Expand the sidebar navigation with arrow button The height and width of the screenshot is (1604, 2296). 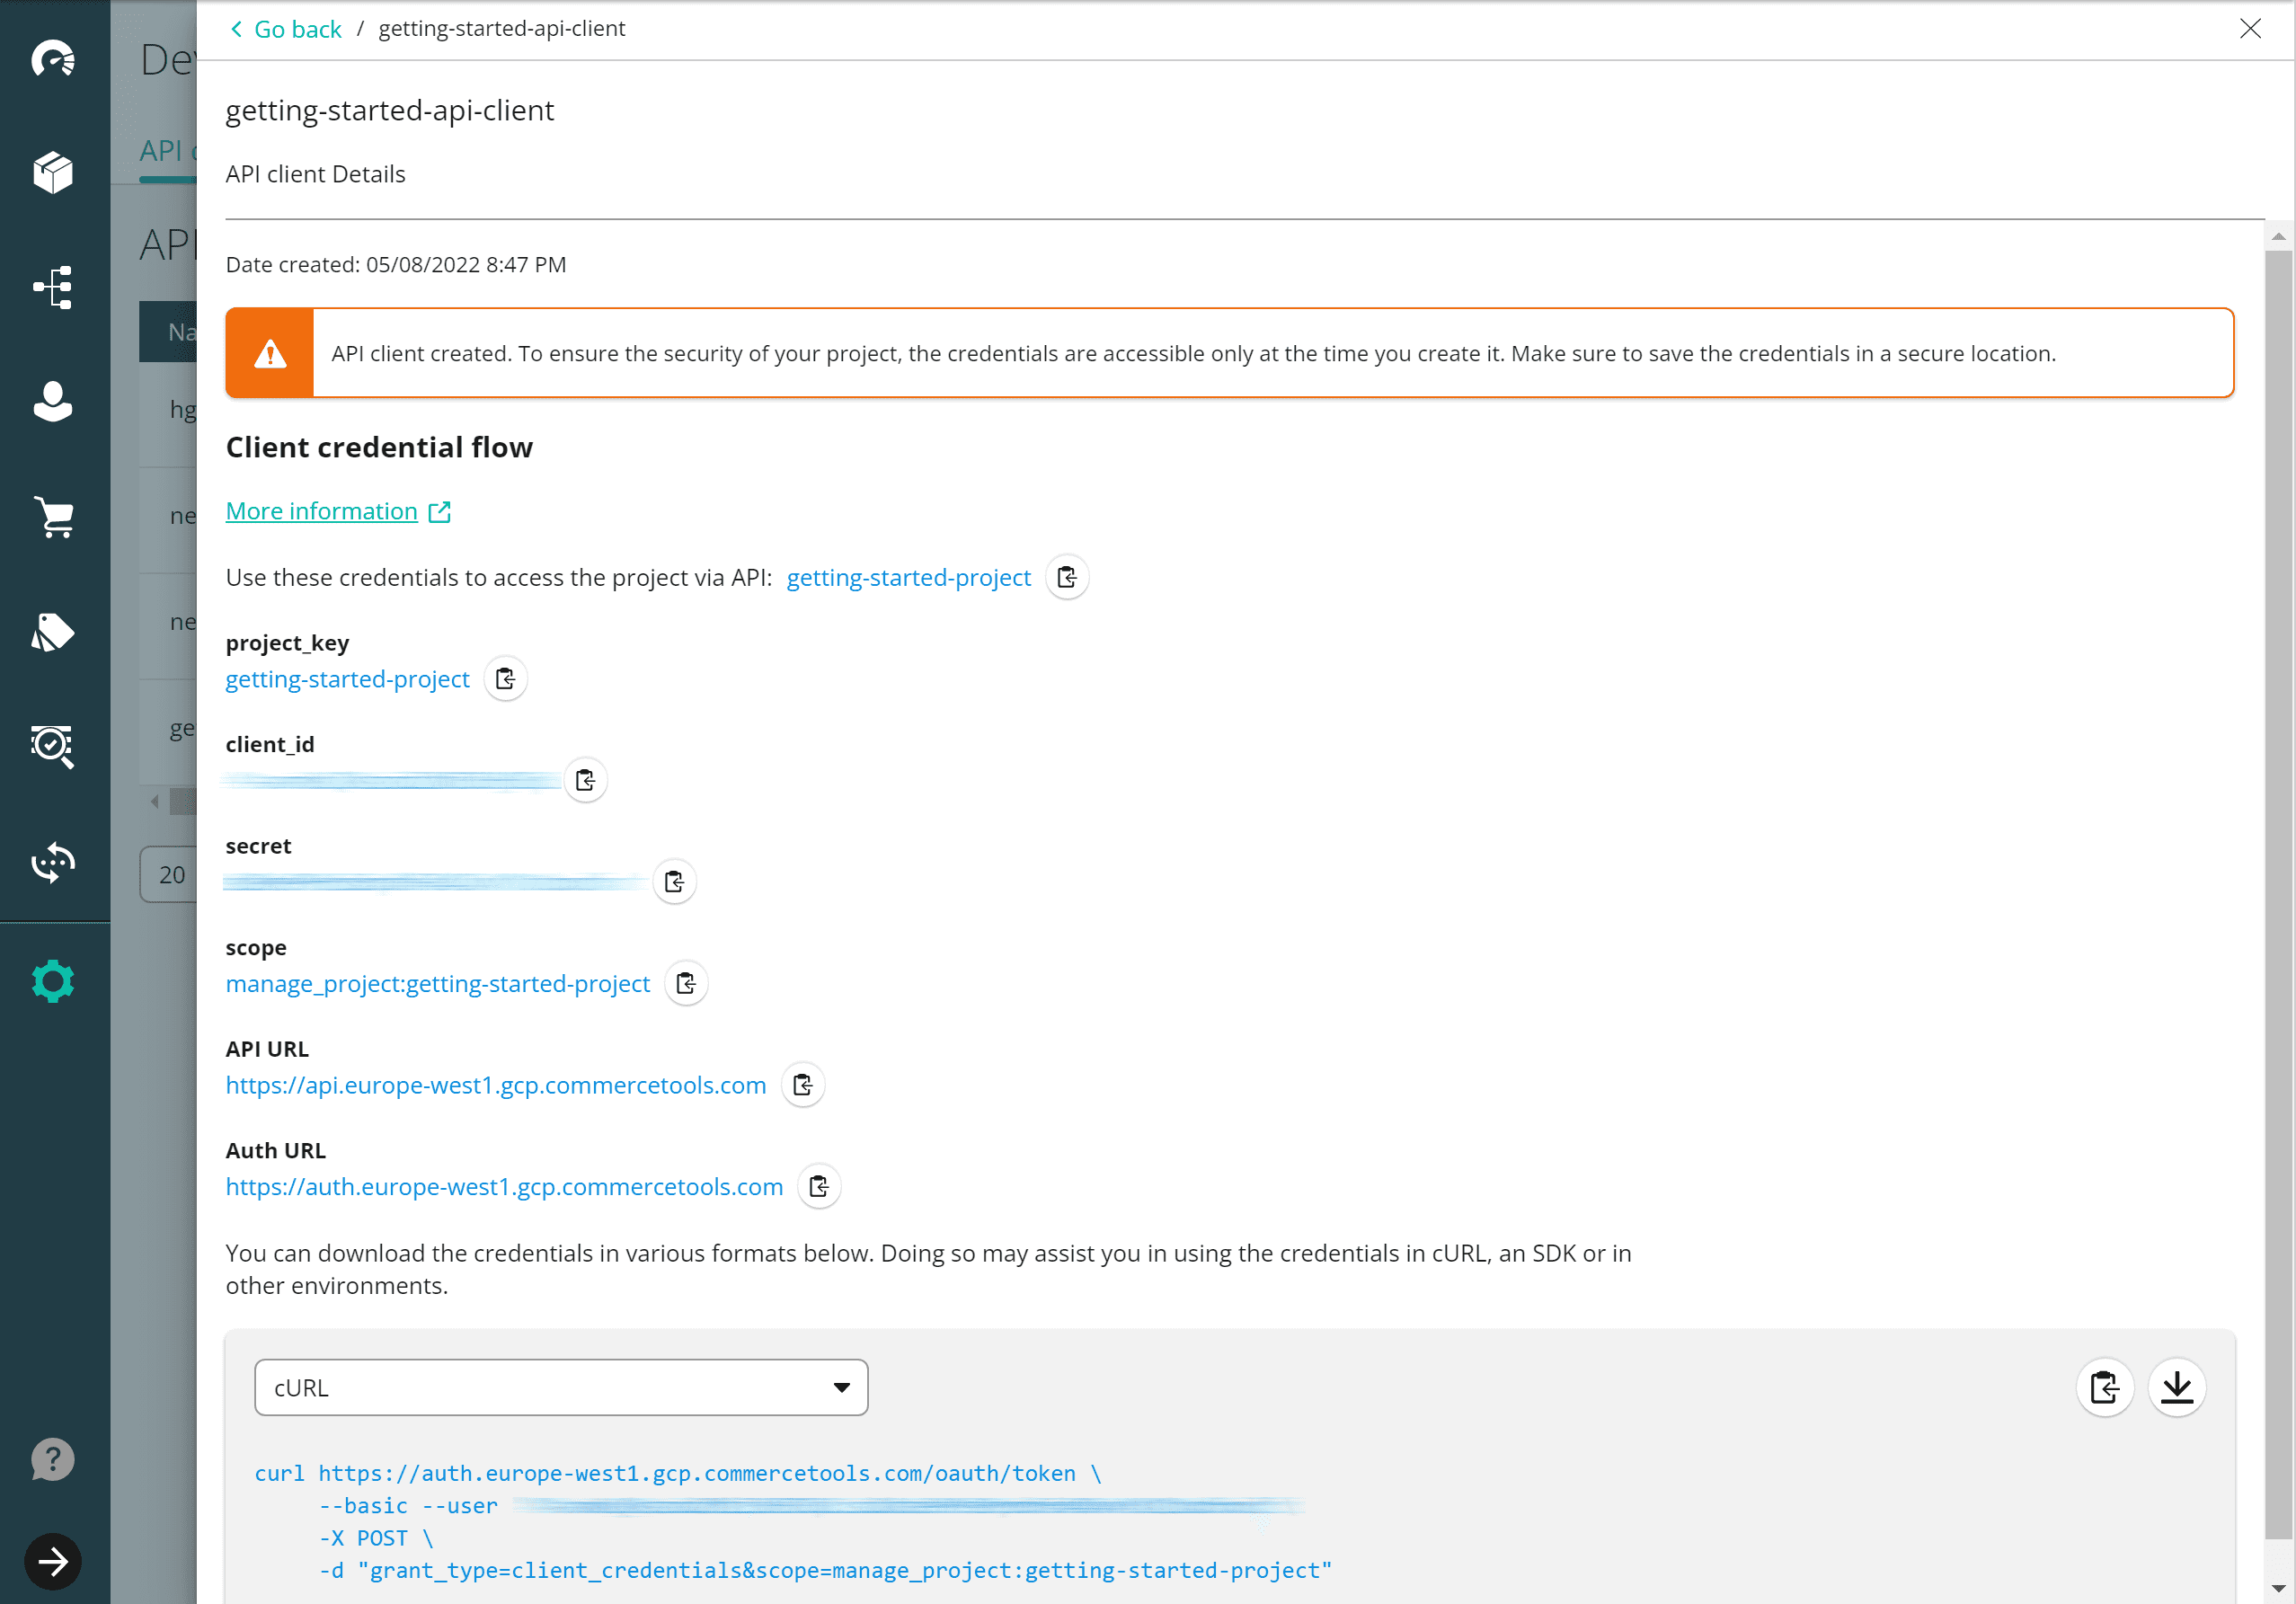pyautogui.click(x=53, y=1560)
